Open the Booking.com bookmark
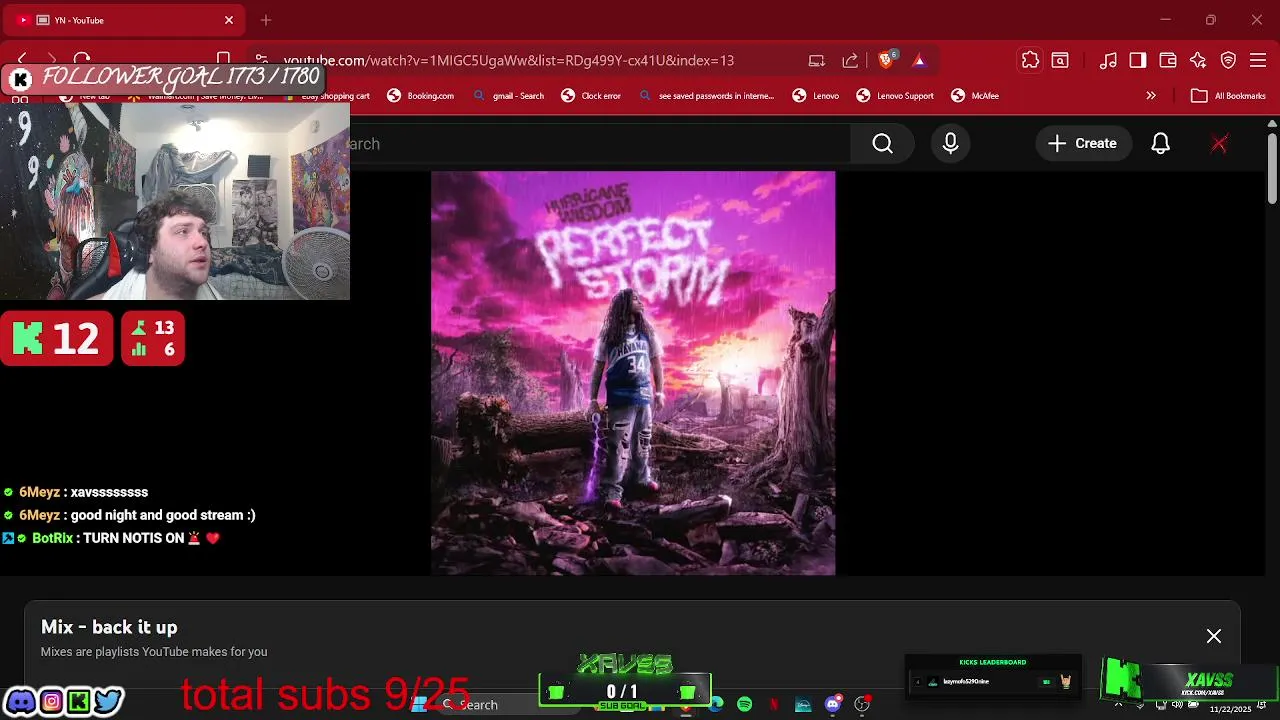 coord(421,96)
